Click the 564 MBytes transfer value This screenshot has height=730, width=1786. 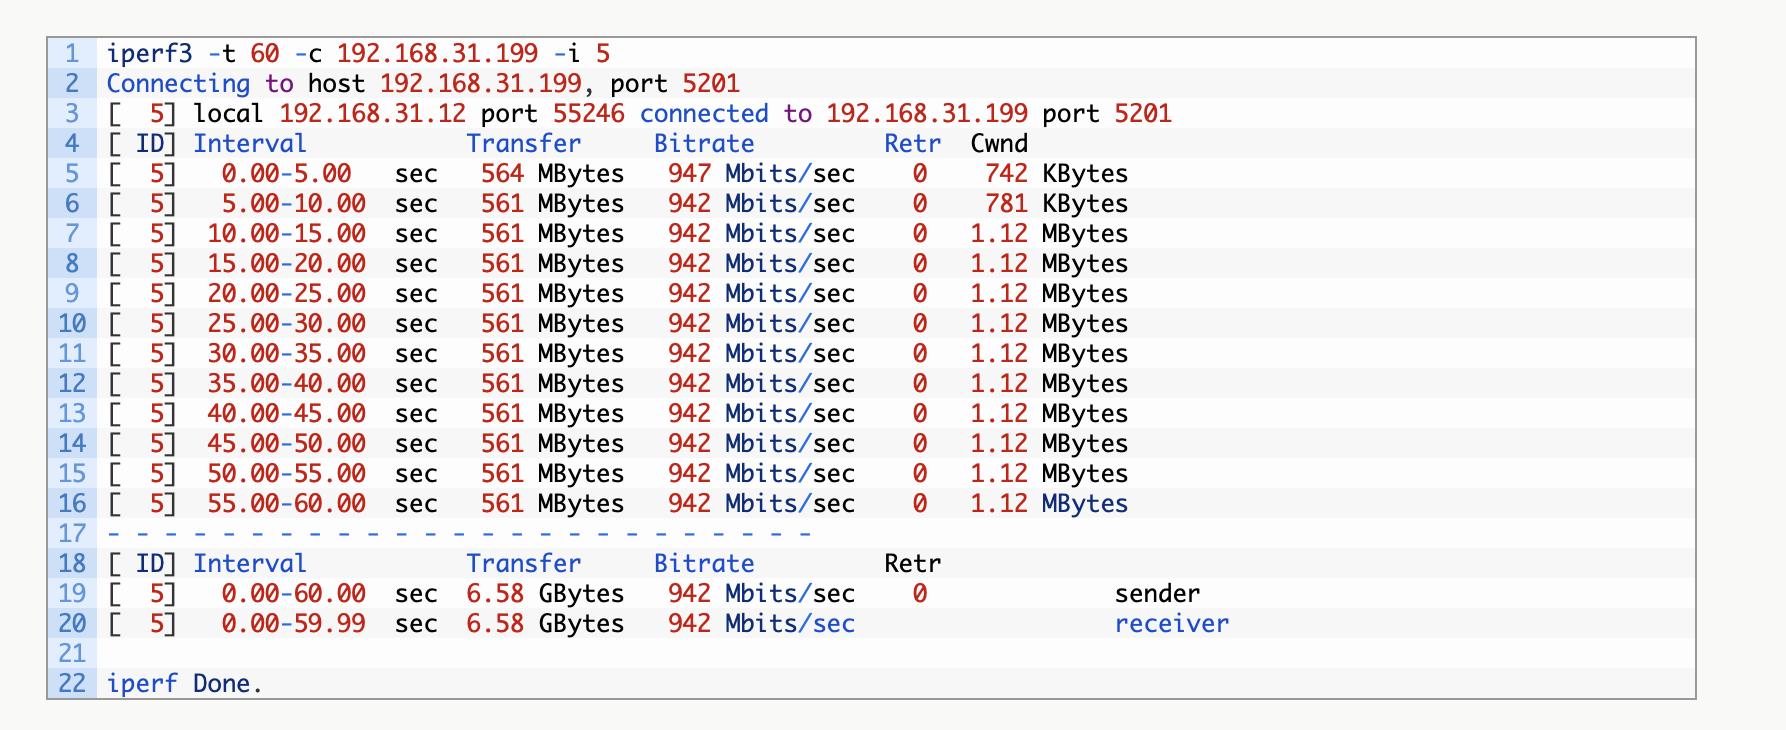(552, 174)
